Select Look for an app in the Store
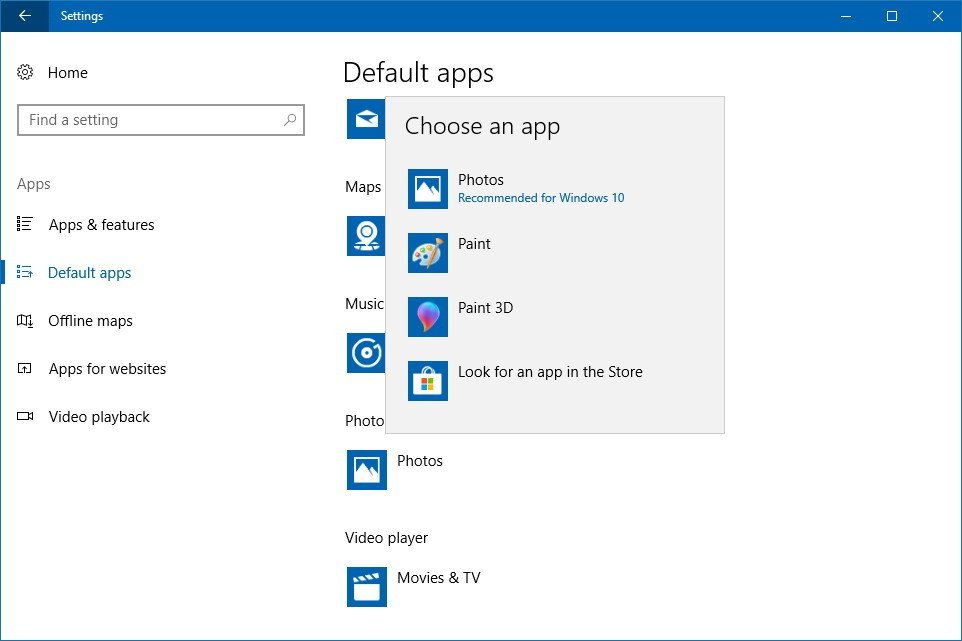 [x=550, y=371]
